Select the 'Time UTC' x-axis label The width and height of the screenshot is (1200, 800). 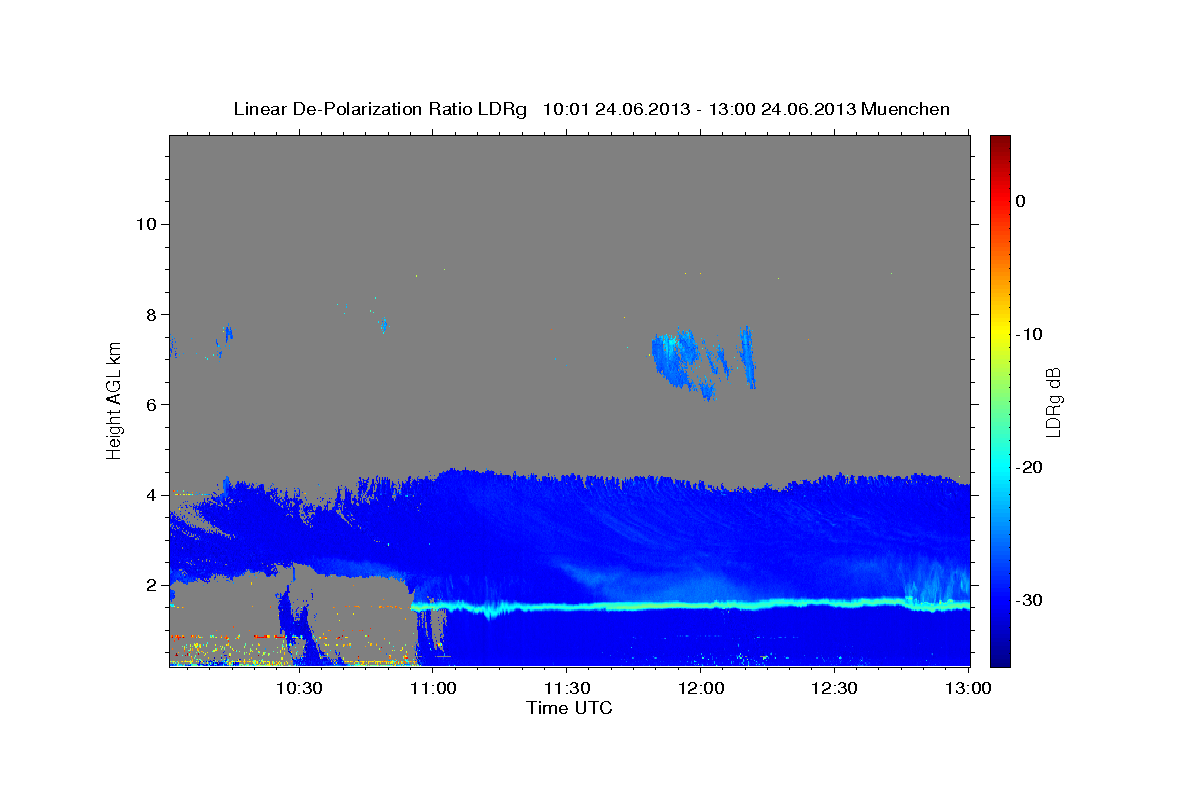(569, 708)
